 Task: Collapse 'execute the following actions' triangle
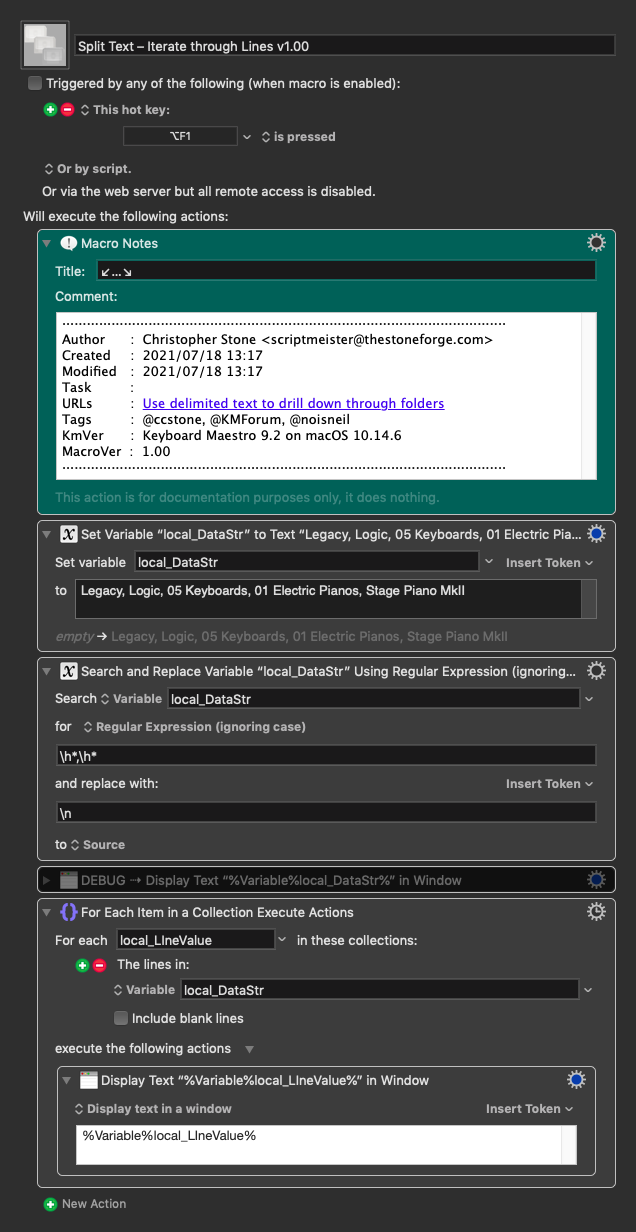click(249, 1049)
